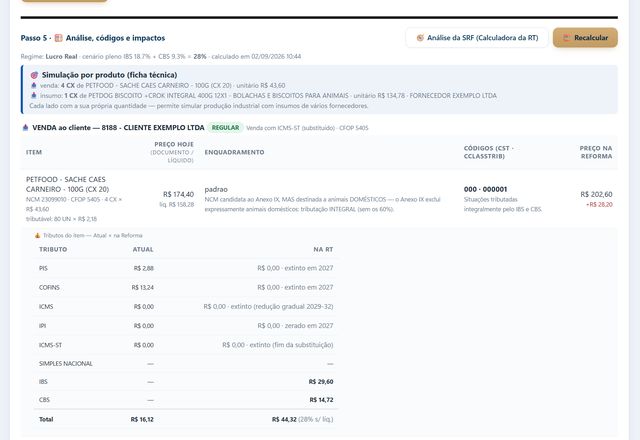Click the icon inside Análise da SRF button
640x440 pixels.
420,38
